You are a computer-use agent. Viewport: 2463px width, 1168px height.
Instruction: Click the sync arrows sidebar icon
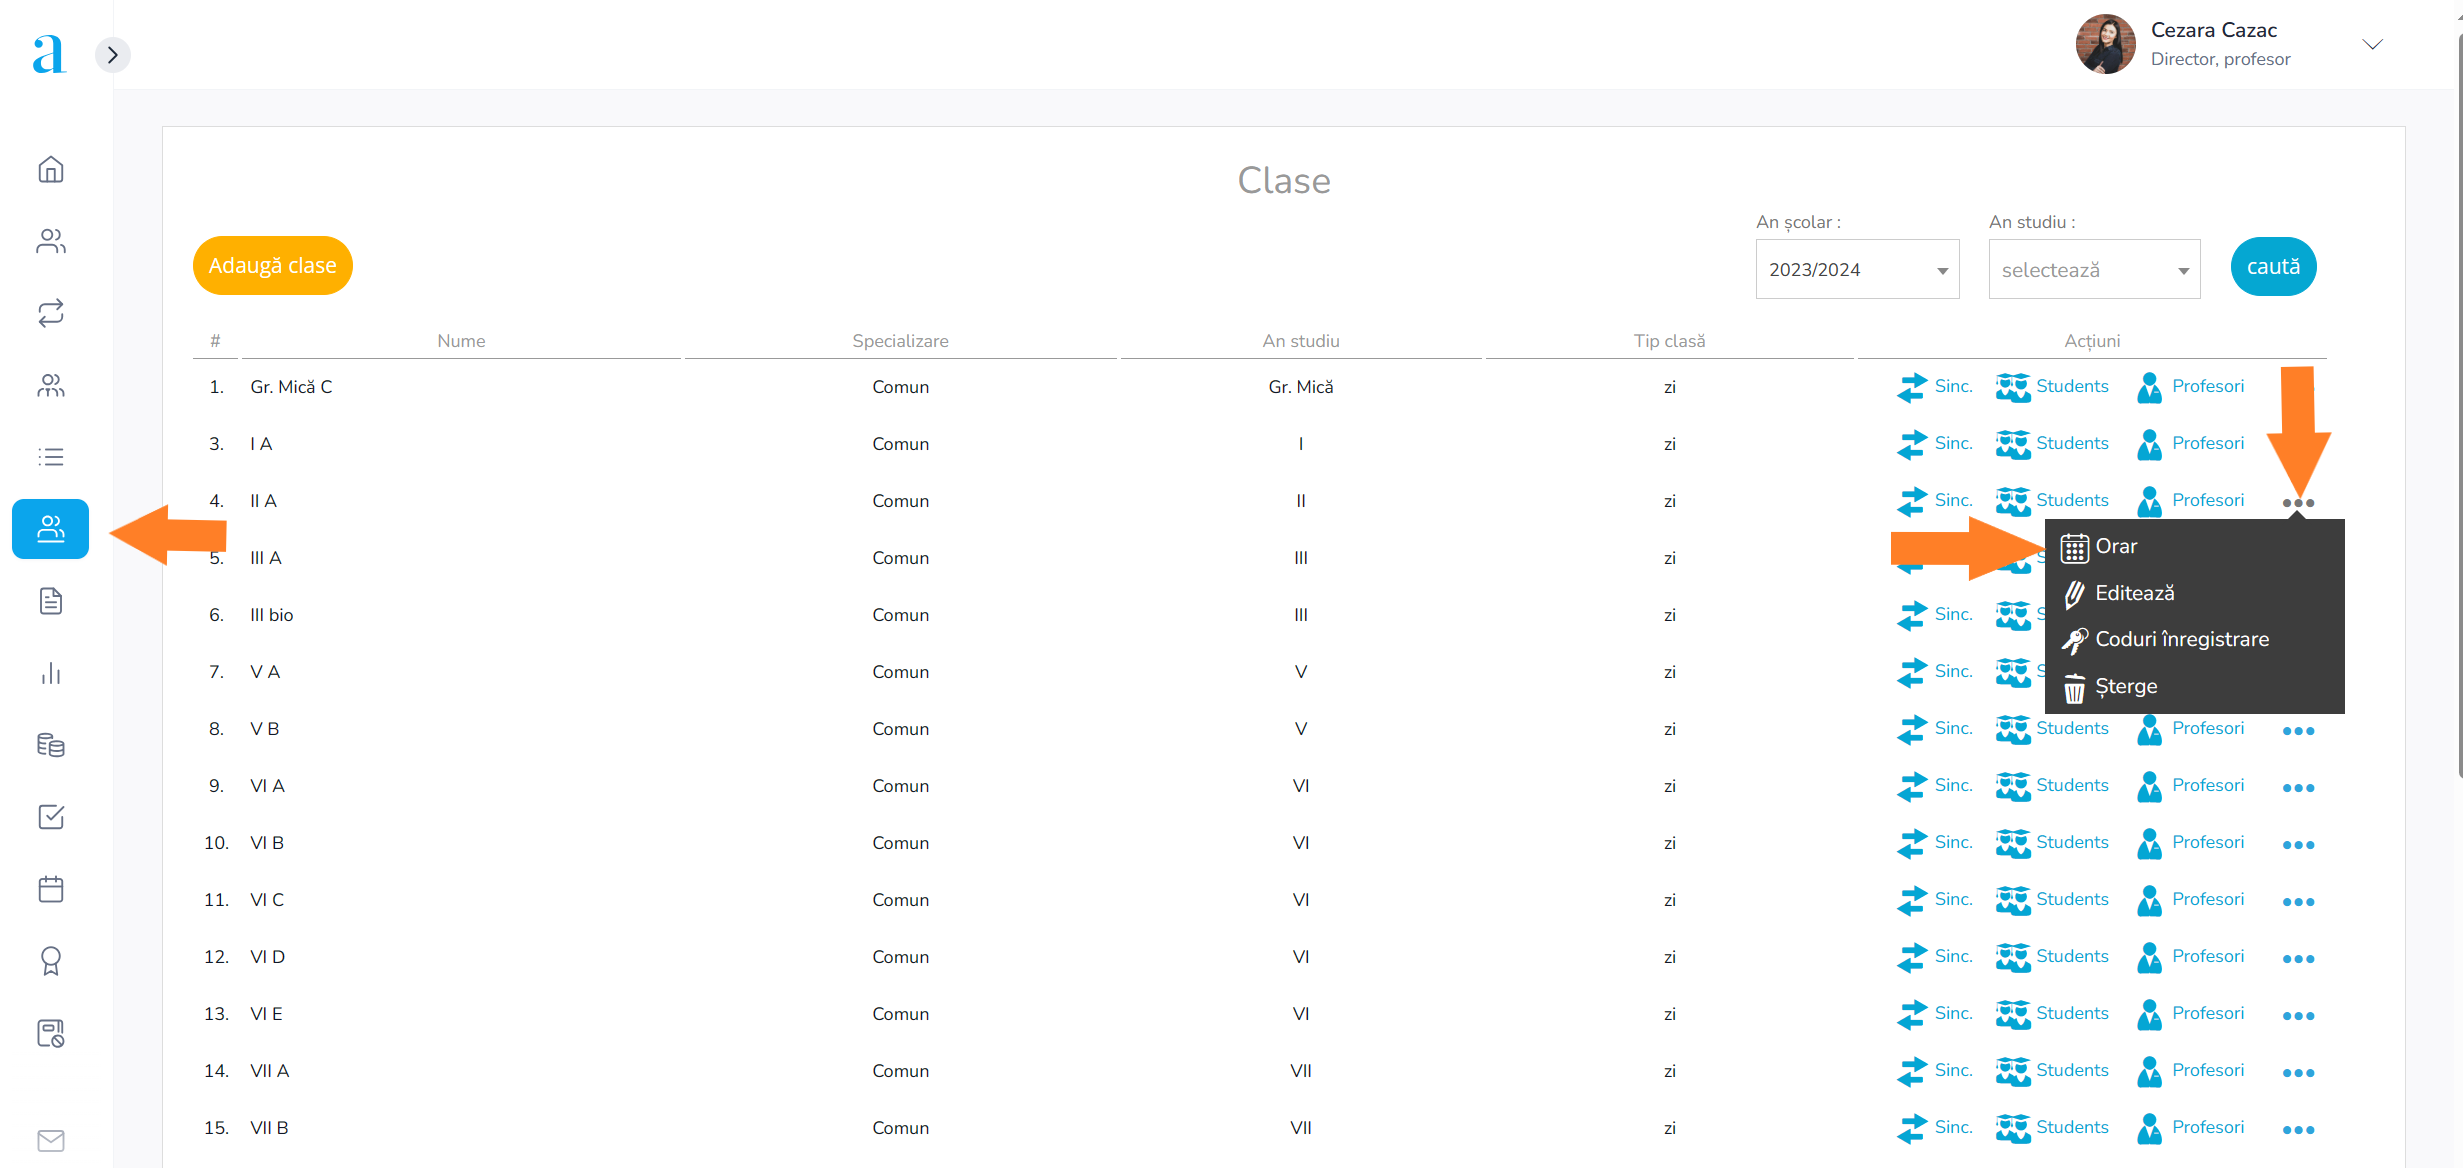[x=51, y=313]
